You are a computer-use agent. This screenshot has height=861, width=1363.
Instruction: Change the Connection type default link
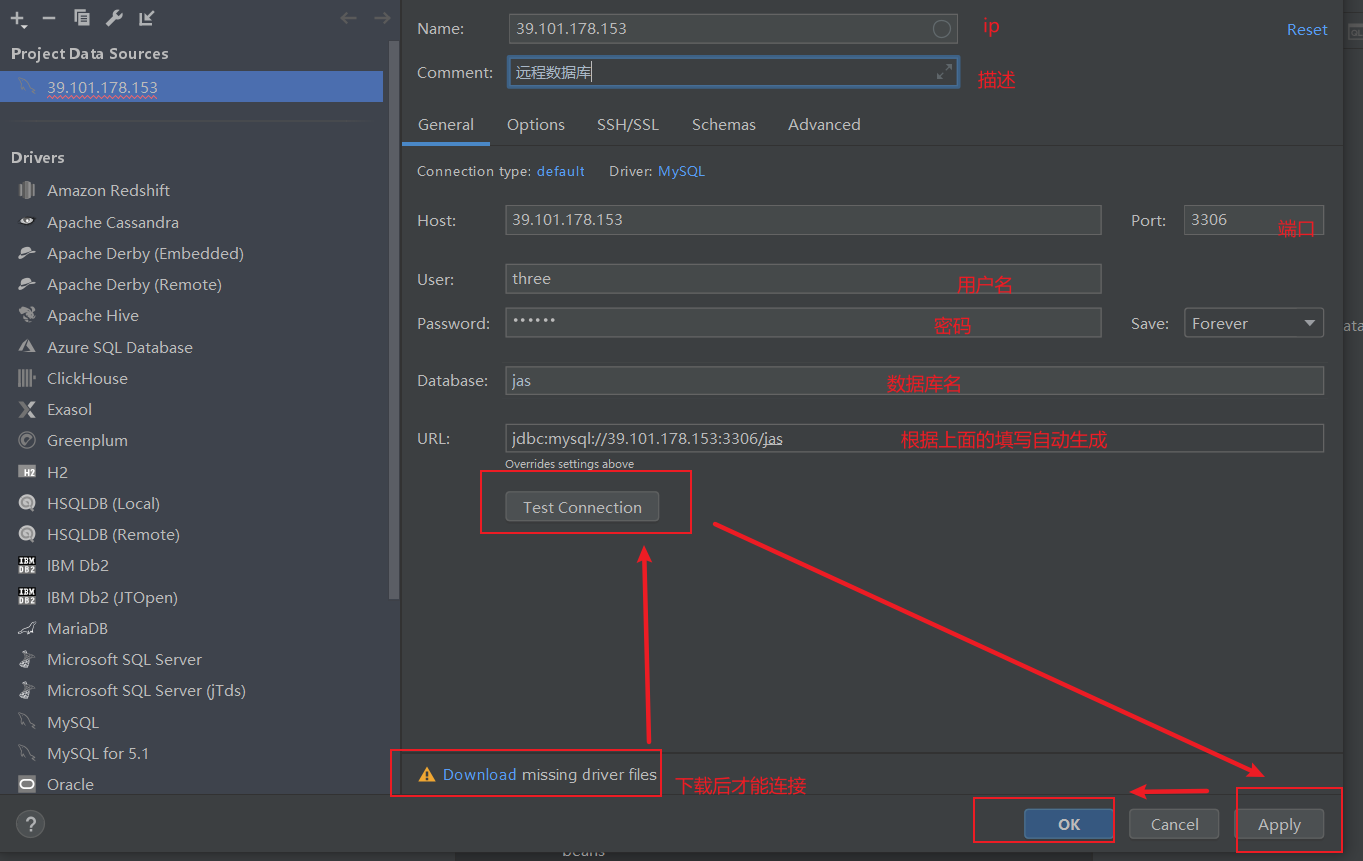[x=561, y=171]
